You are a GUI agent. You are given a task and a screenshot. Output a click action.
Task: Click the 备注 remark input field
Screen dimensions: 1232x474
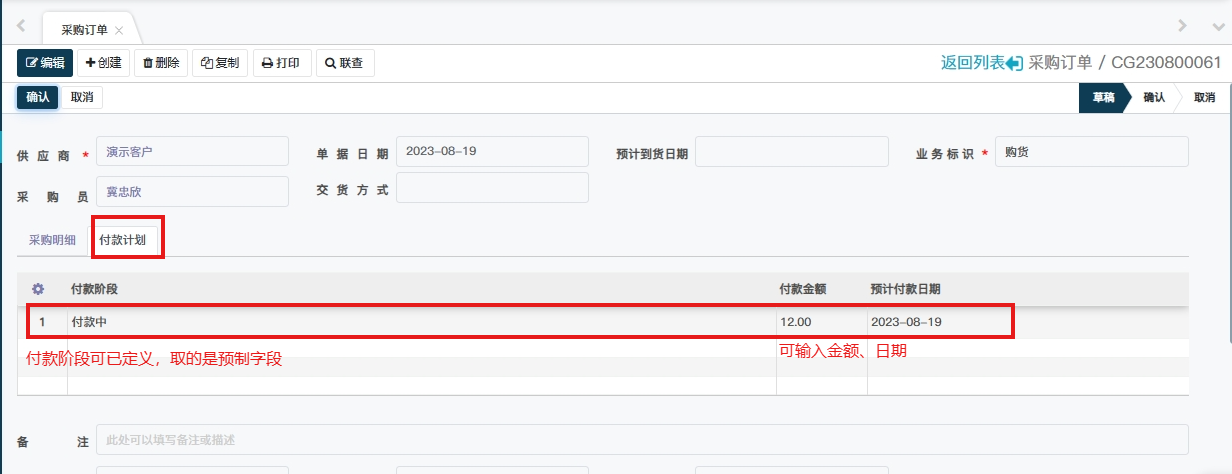641,440
